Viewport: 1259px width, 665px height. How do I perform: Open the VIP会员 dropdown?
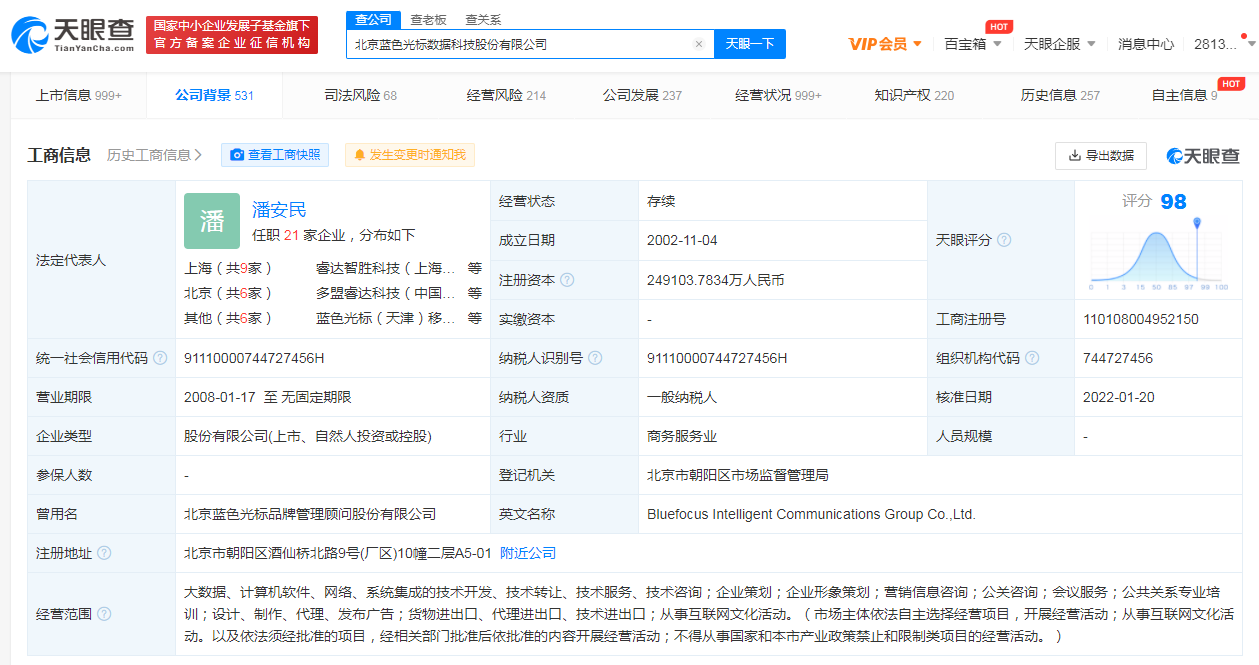tap(885, 44)
